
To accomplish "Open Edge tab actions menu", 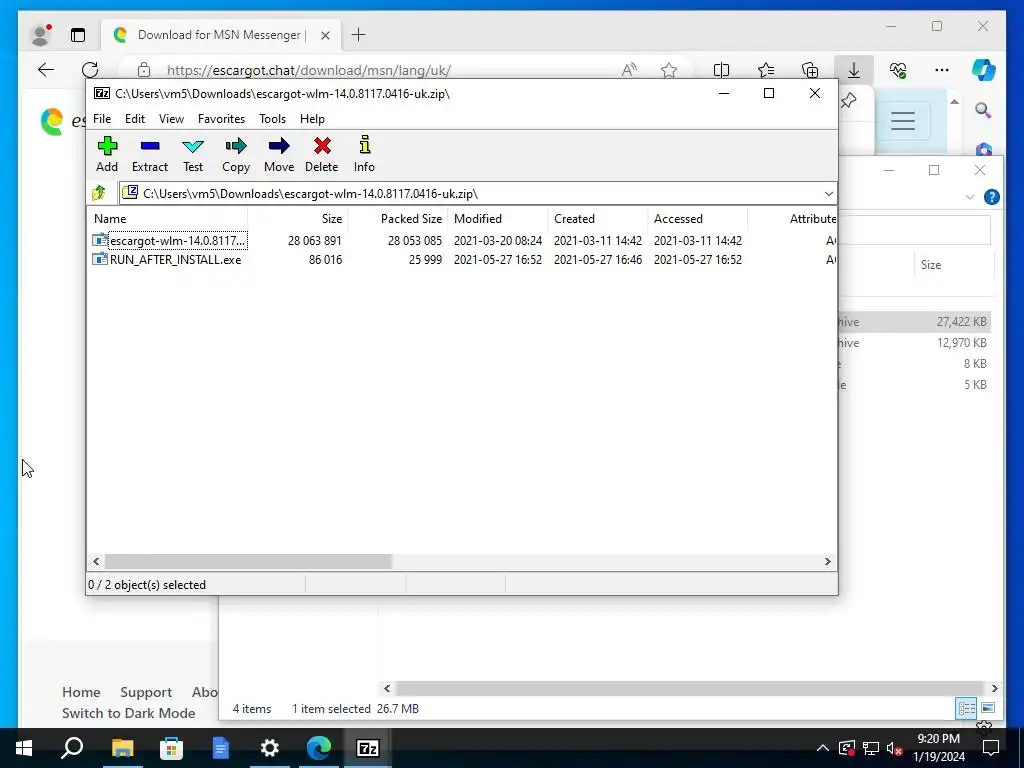I will click(x=78, y=35).
